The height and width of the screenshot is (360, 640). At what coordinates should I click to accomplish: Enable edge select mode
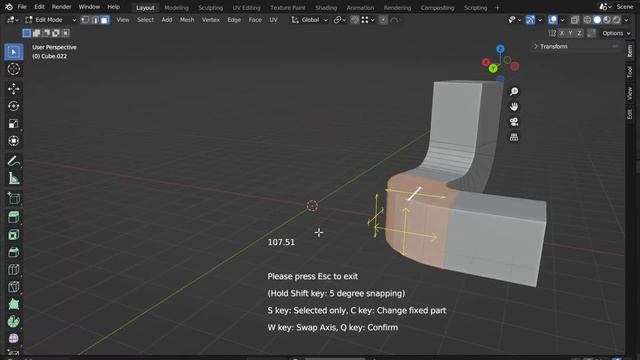tap(95, 20)
